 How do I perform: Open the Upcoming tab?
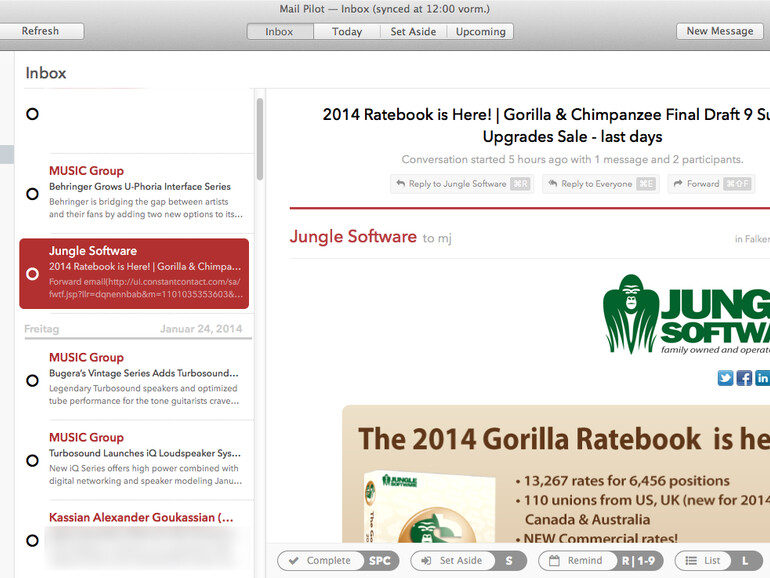[480, 31]
